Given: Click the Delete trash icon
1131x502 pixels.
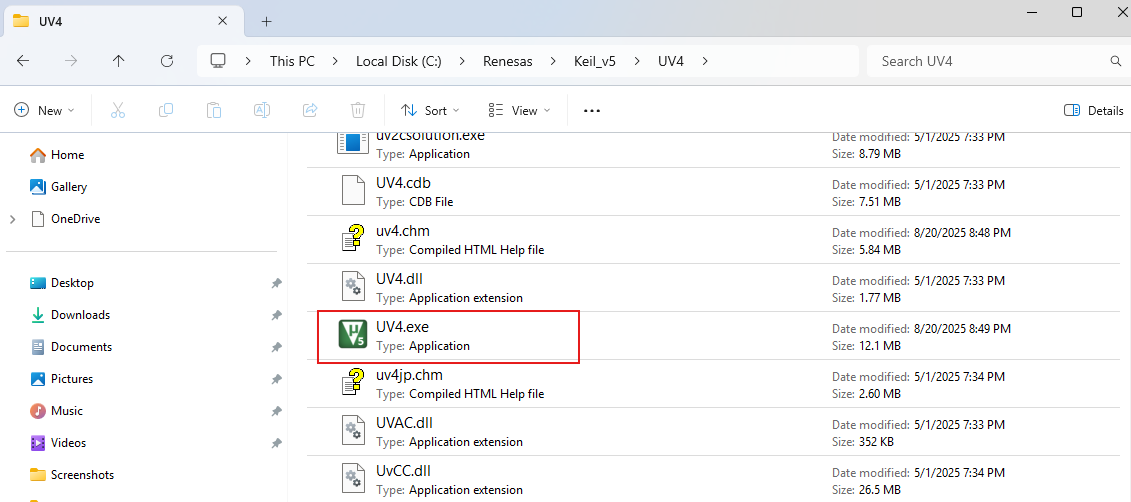Looking at the screenshot, I should pos(358,110).
